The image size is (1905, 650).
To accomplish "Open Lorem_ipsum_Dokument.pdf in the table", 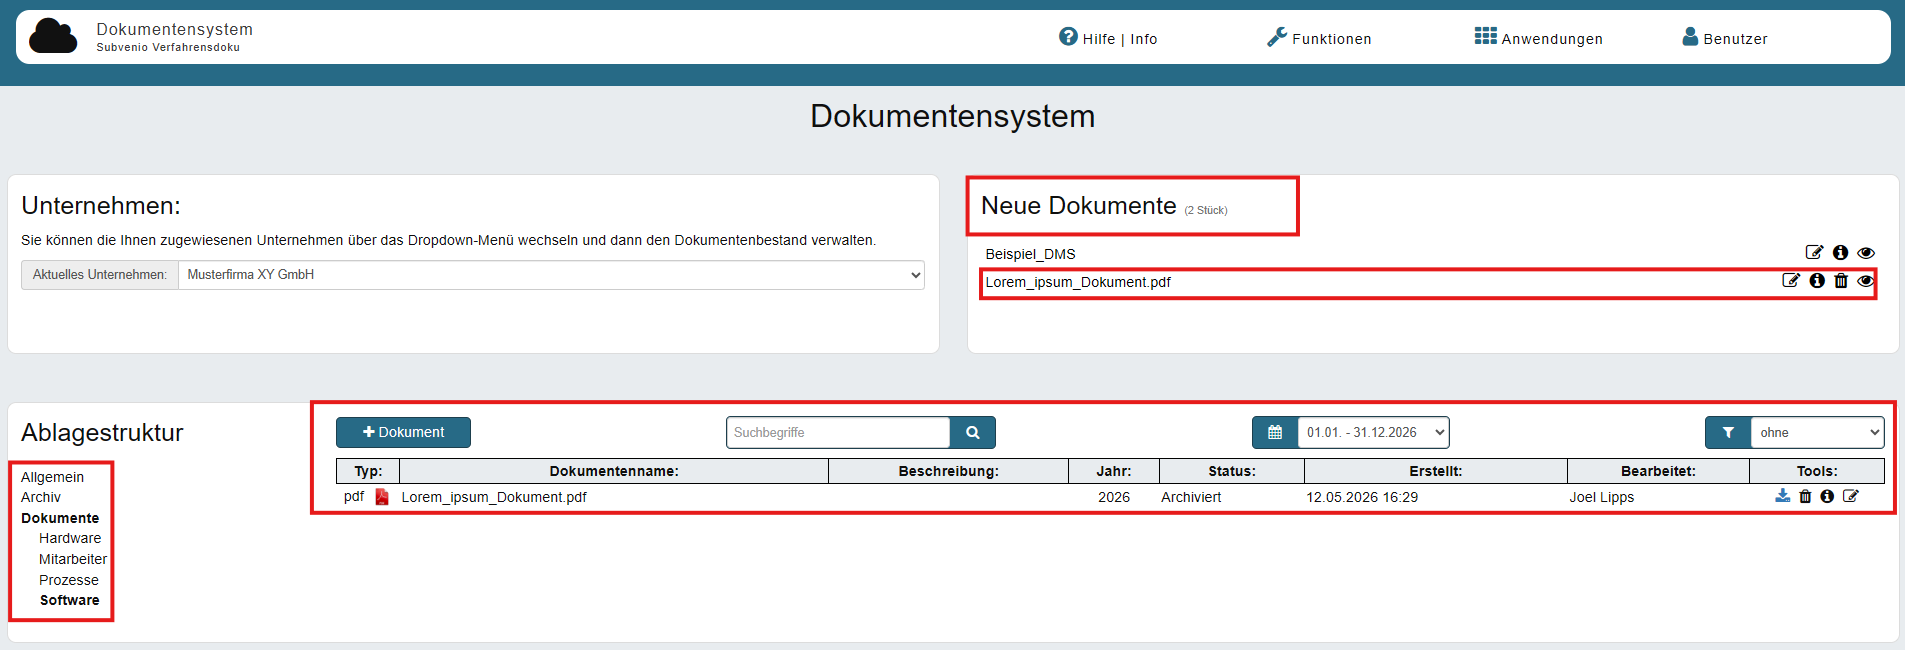I will (x=494, y=497).
